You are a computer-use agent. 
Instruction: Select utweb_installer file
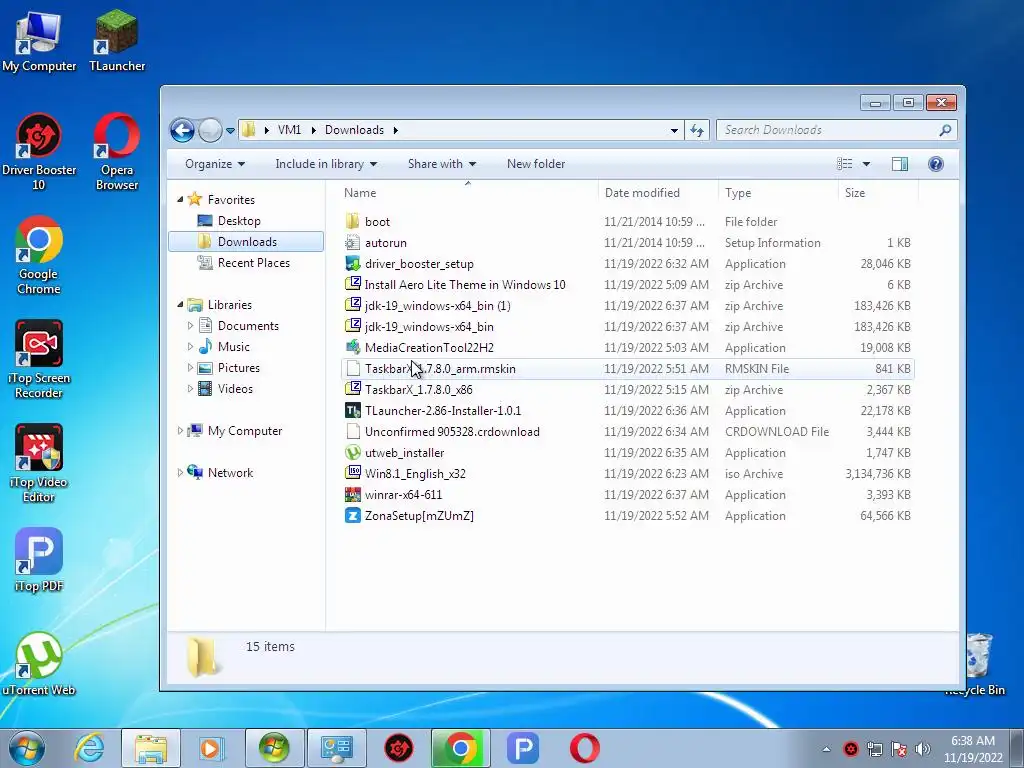tap(627, 453)
